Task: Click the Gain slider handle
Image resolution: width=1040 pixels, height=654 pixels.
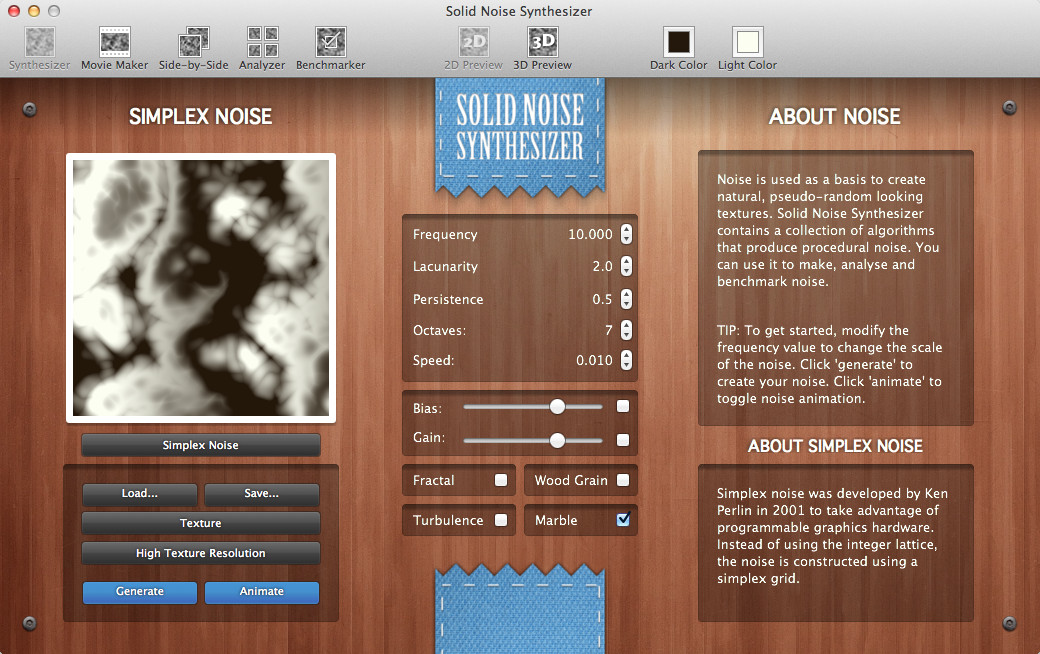Action: [x=557, y=440]
